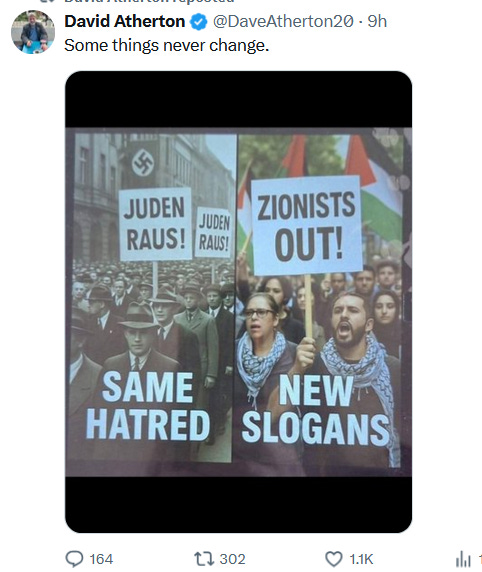Click the 164 replies count
This screenshot has height=572, width=482.
coord(101,559)
